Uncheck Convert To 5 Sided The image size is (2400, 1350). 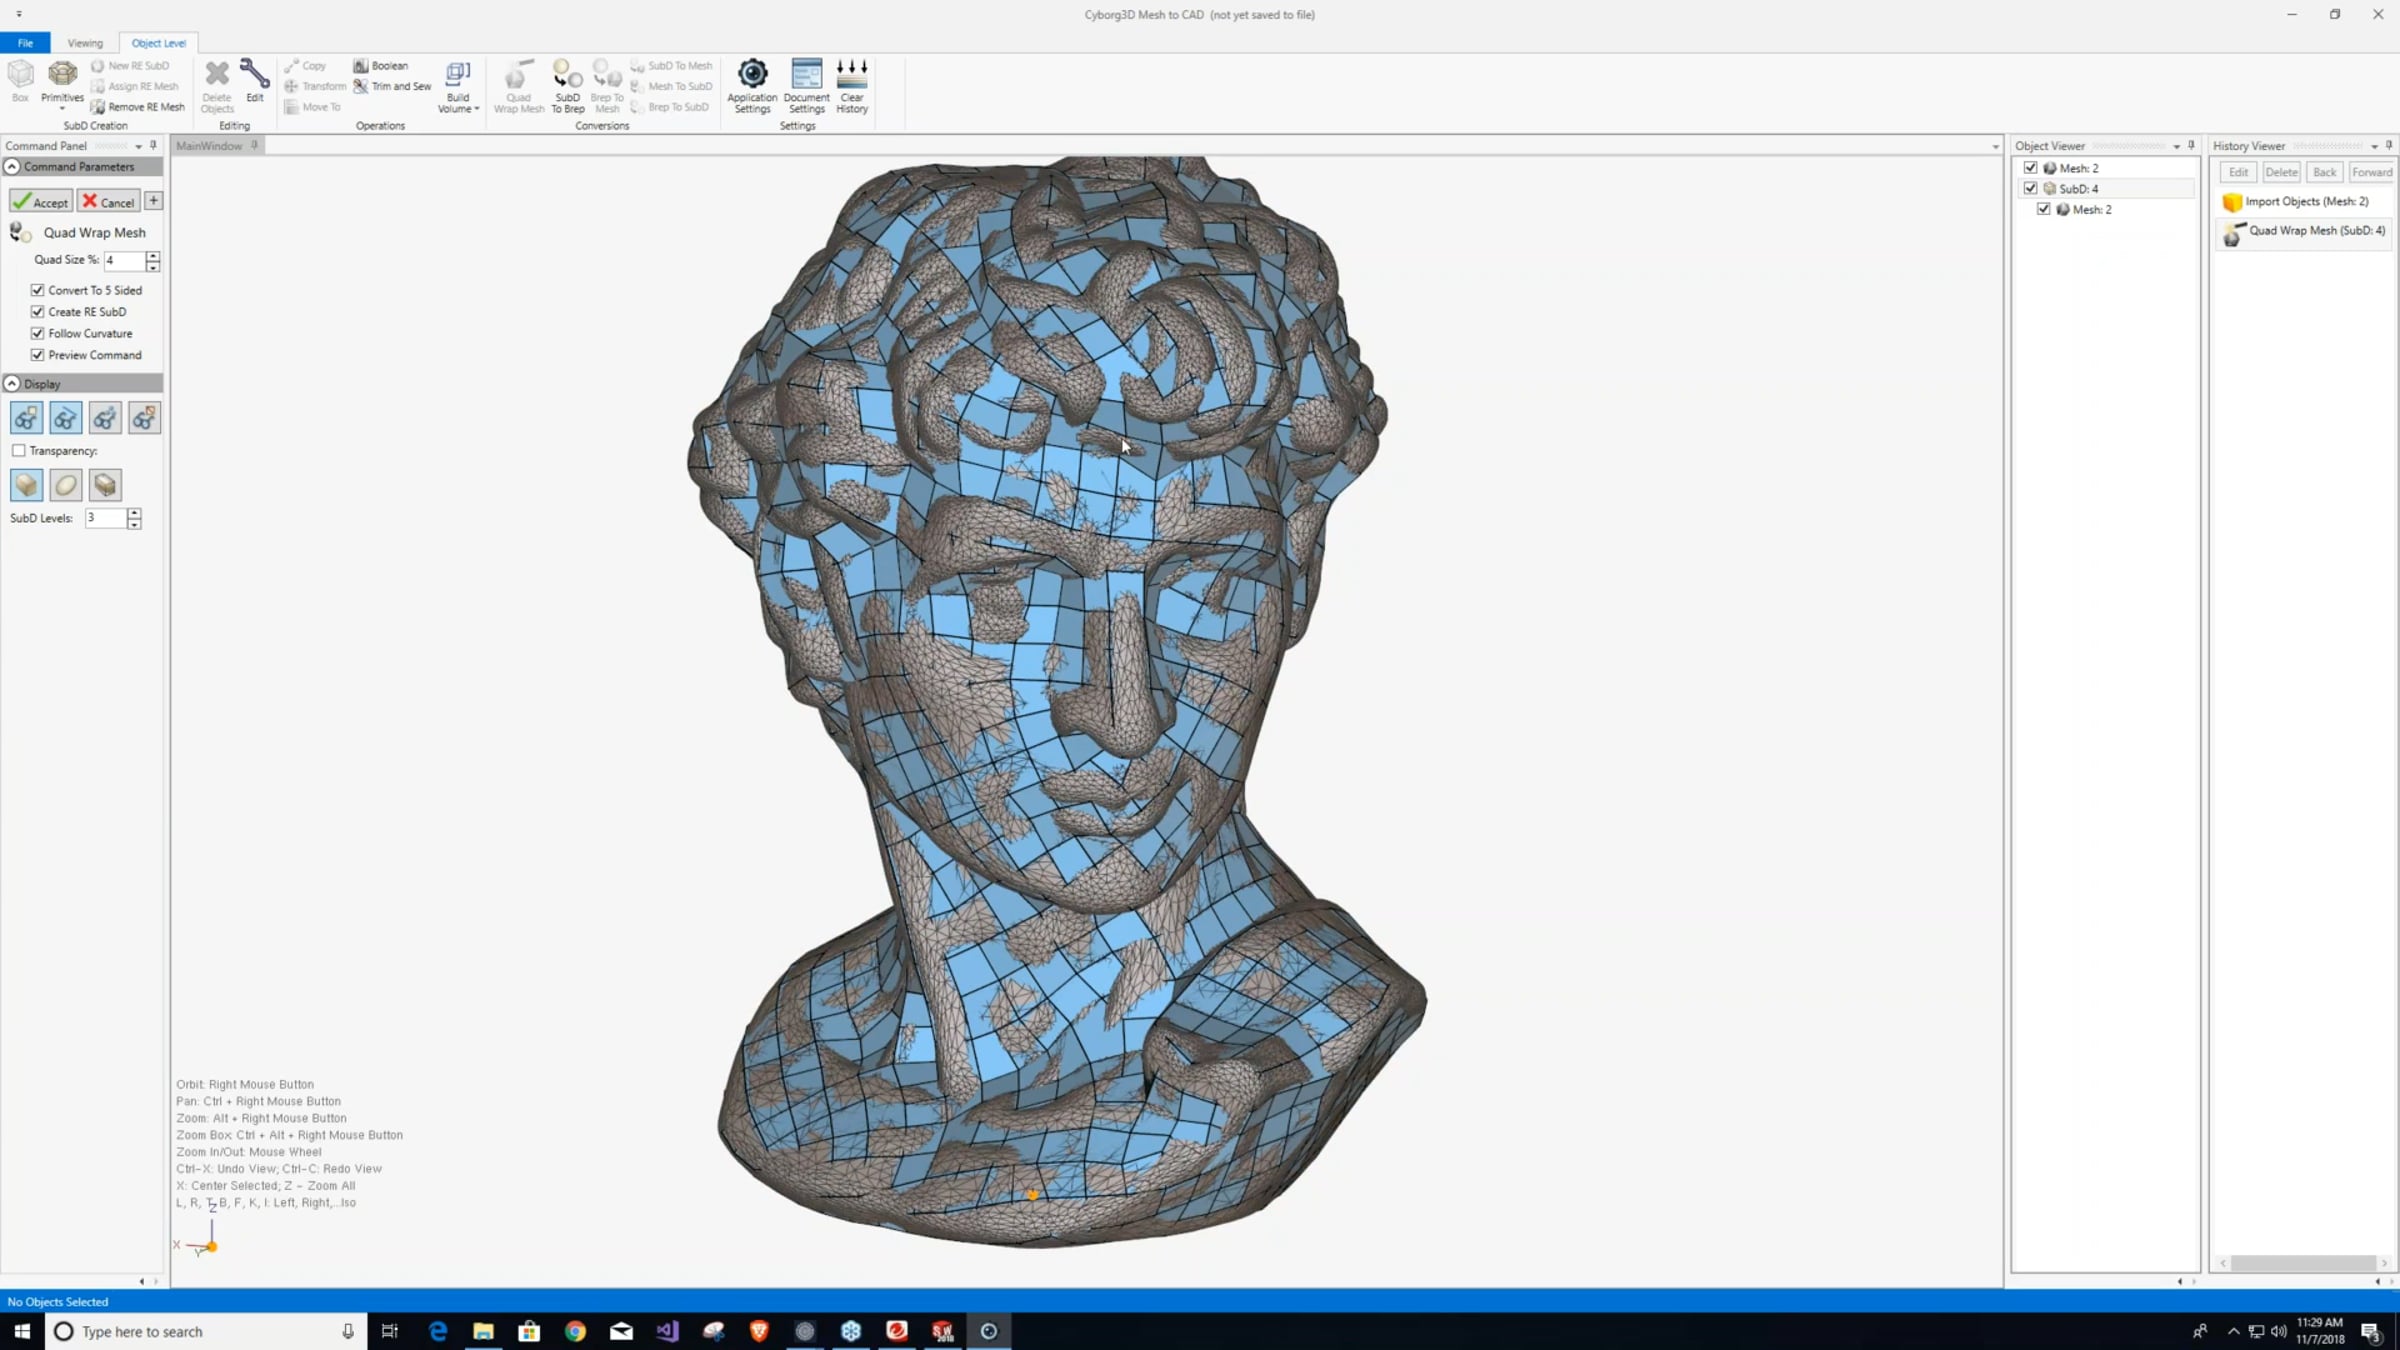pos(38,290)
